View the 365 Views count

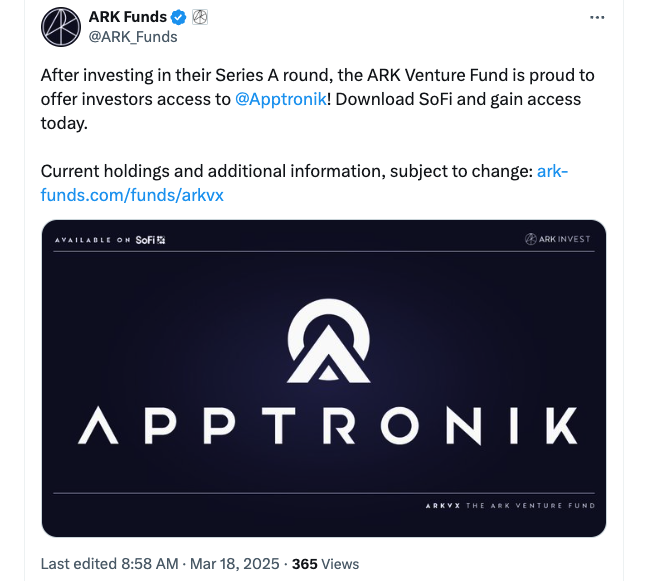pyautogui.click(x=325, y=564)
